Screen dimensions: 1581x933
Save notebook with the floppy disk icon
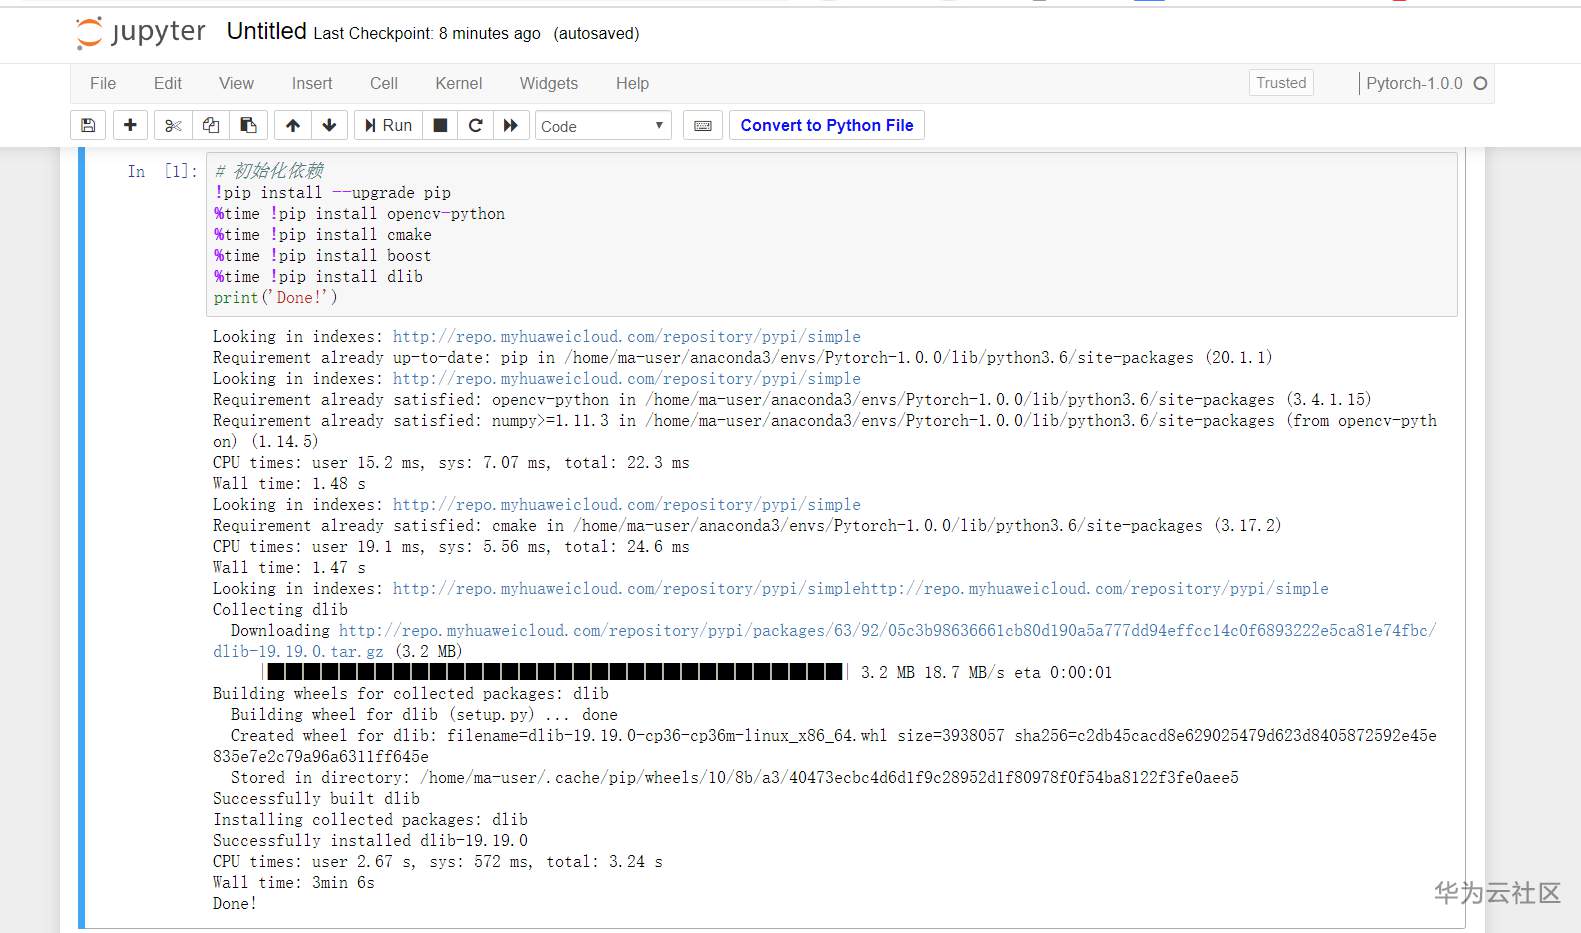click(88, 125)
